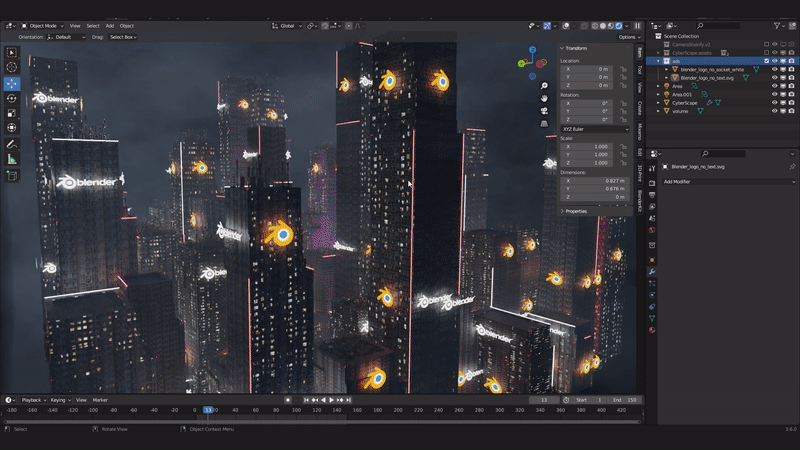
Task: Open the Material properties tab icon
Action: click(x=652, y=330)
